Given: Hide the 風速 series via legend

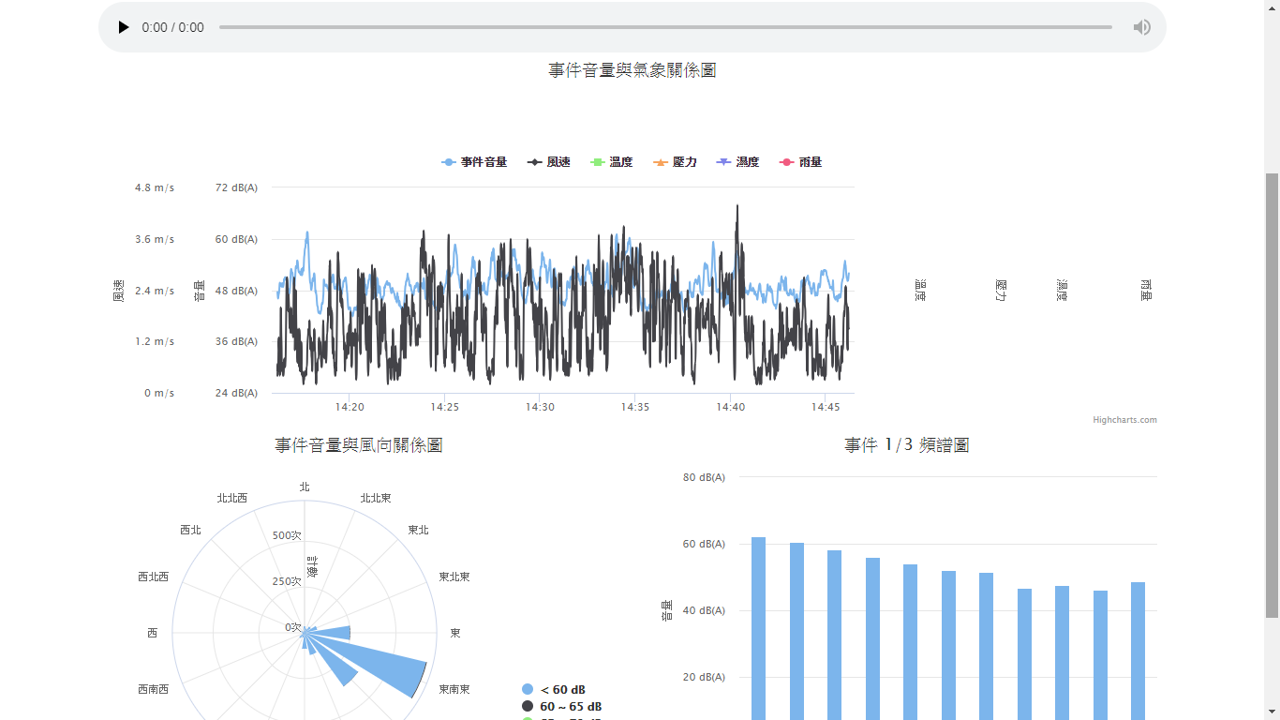Looking at the screenshot, I should [x=549, y=162].
